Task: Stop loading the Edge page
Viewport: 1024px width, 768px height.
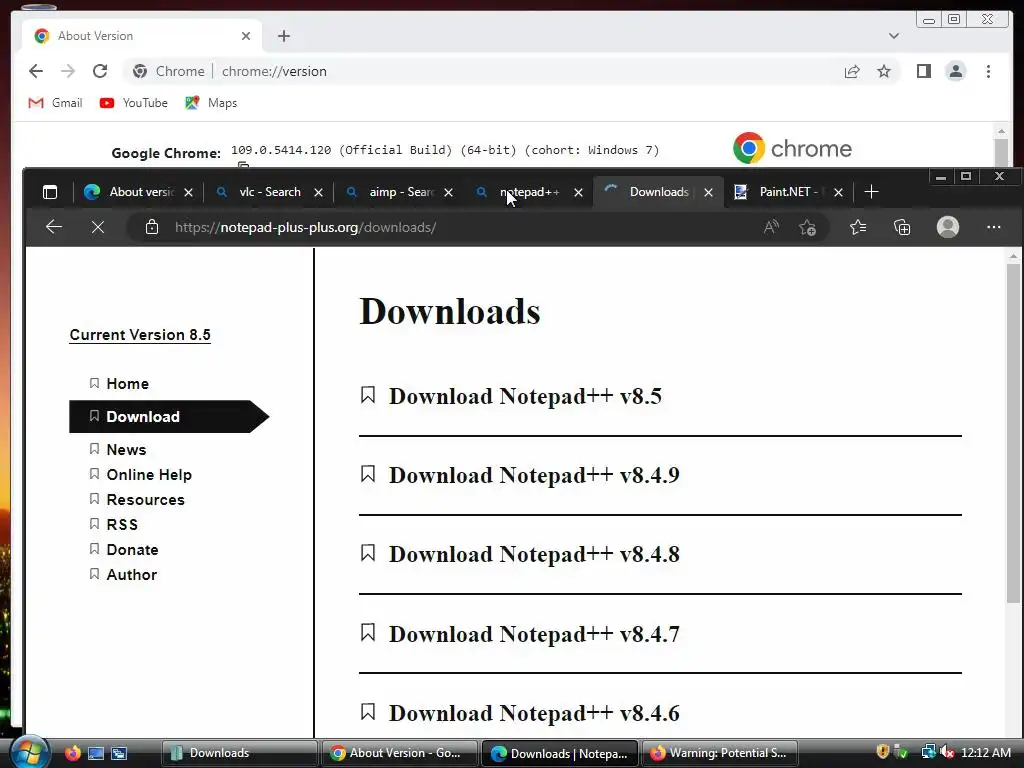Action: point(98,227)
